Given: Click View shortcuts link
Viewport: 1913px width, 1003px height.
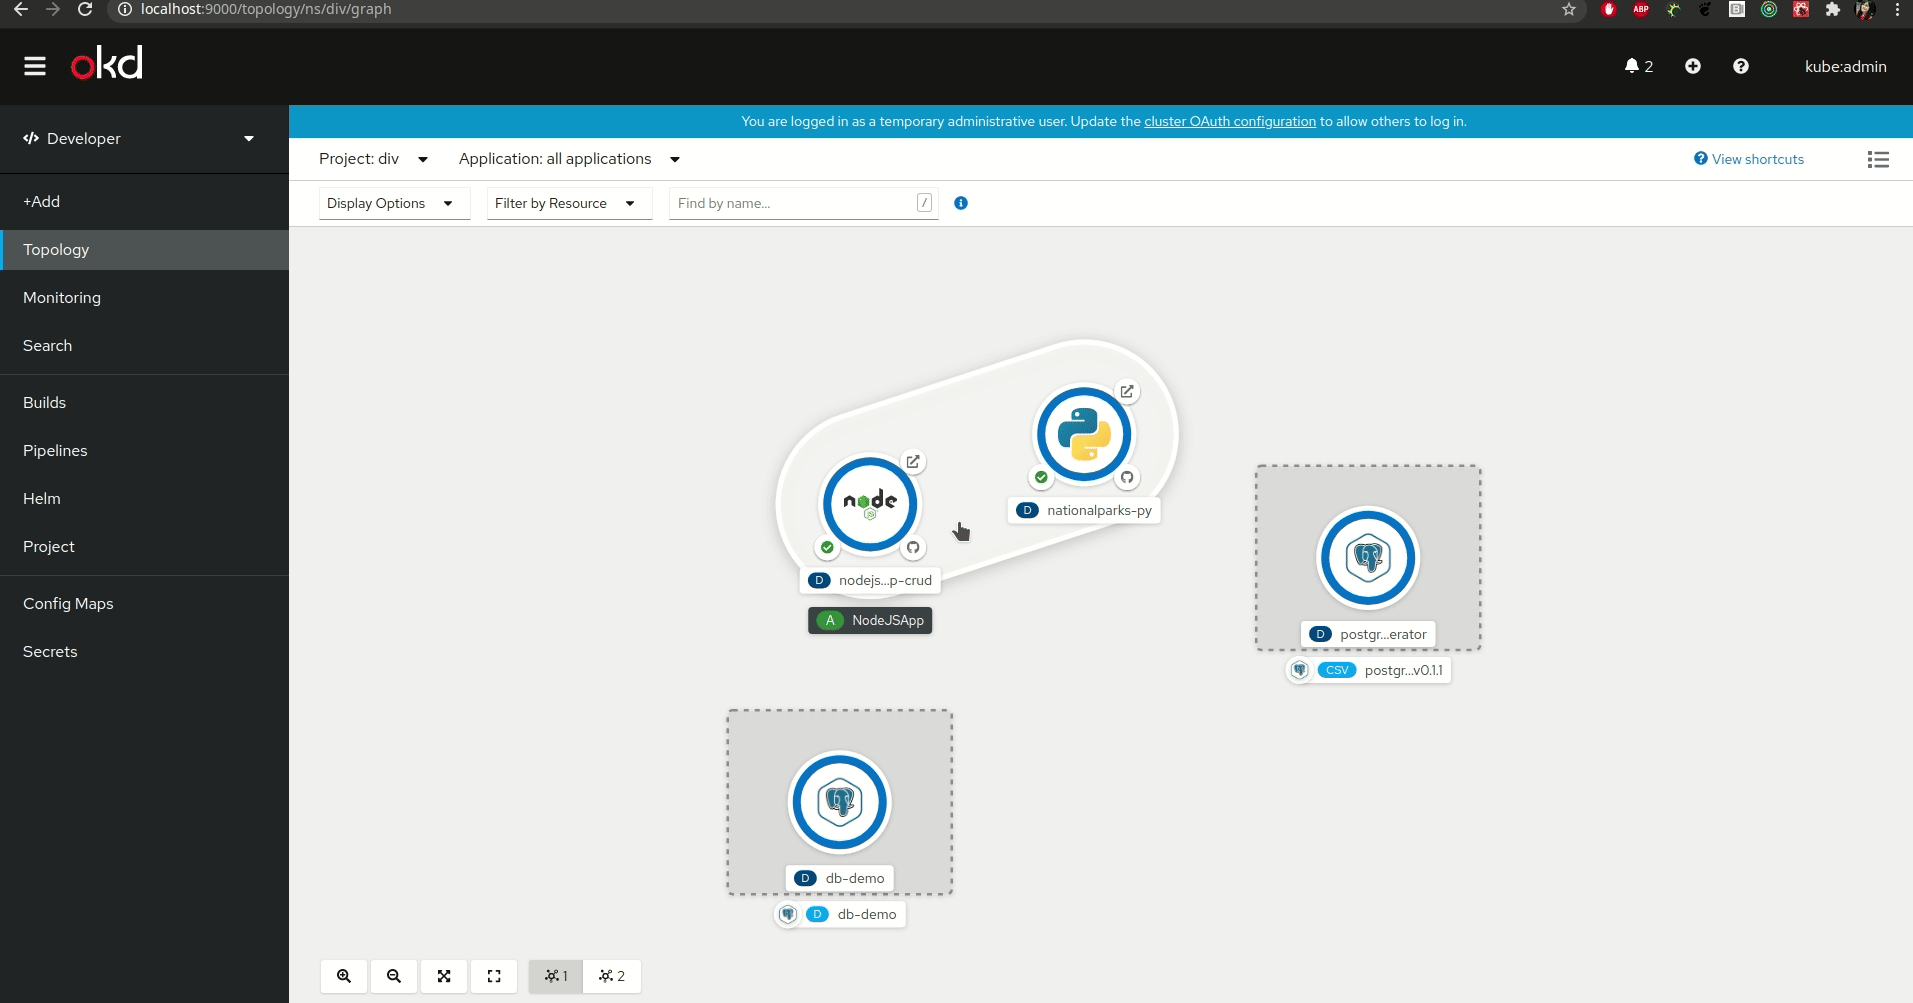Looking at the screenshot, I should (1749, 159).
